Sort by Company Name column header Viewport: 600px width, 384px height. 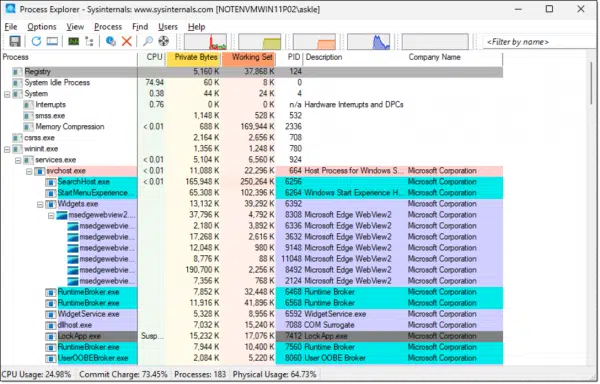click(x=454, y=57)
